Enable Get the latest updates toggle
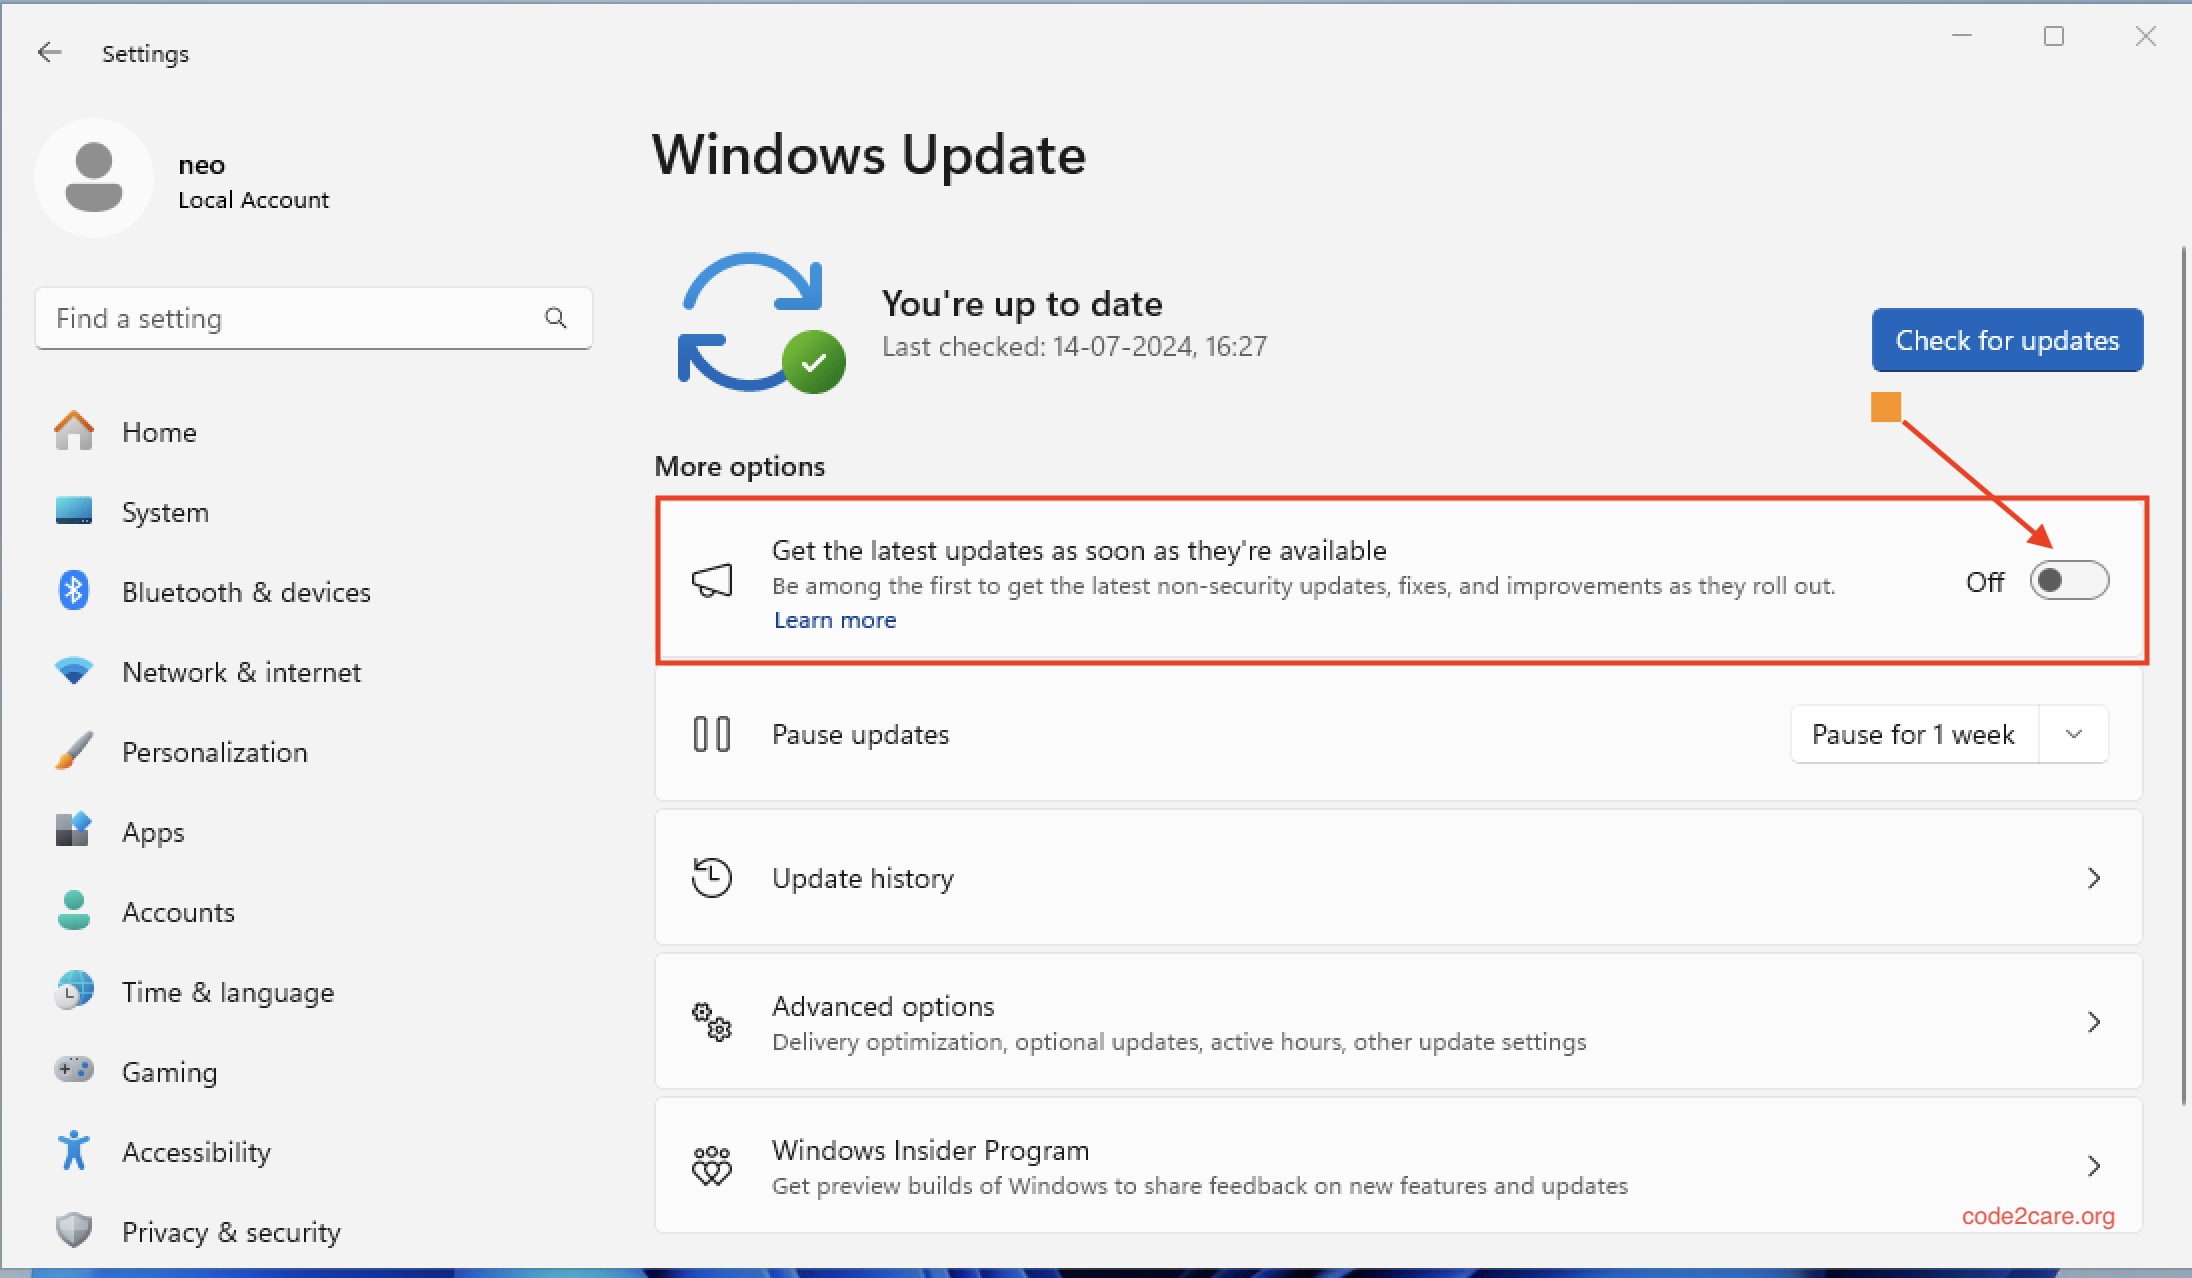This screenshot has height=1278, width=2192. click(2069, 580)
